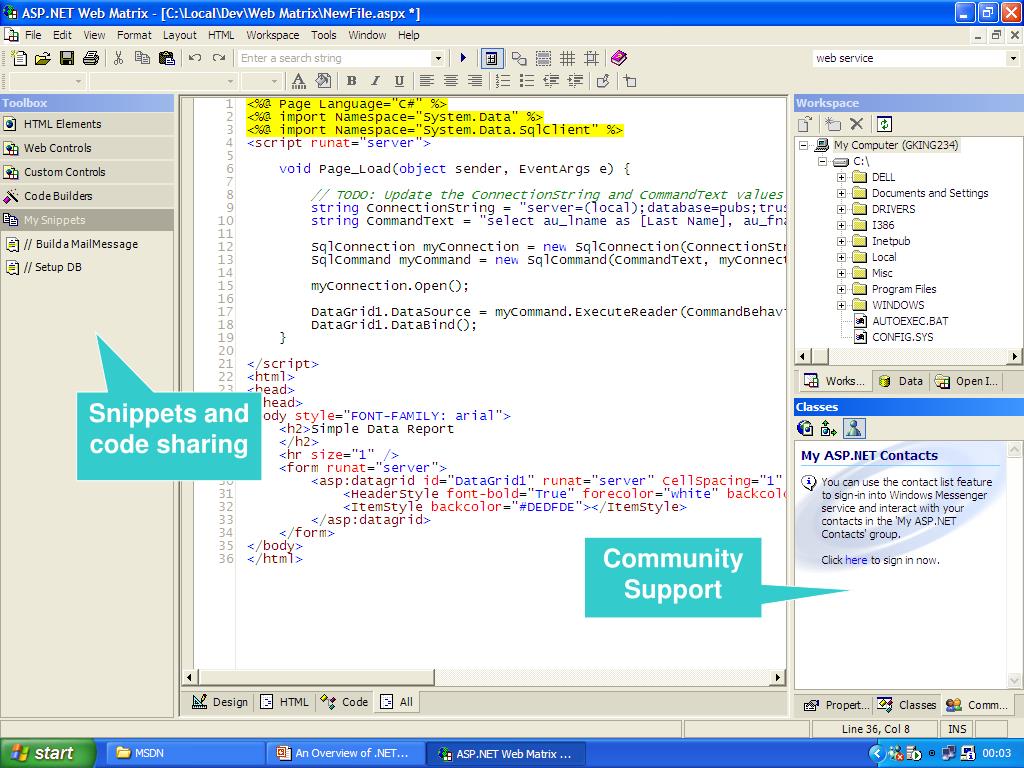Click the 'here' sign-in link
The image size is (1024, 768).
click(x=856, y=560)
